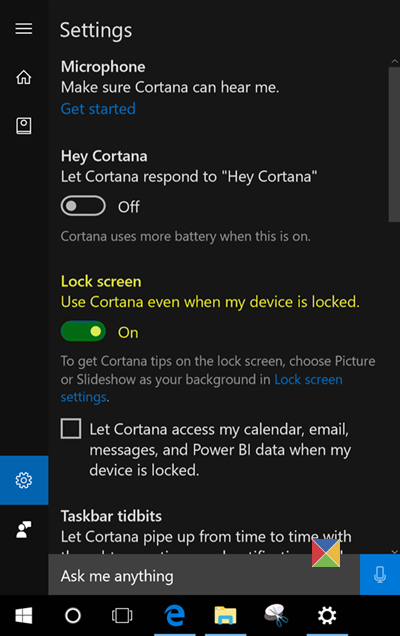
Task: Click the Cortana circle on taskbar
Action: pyautogui.click(x=73, y=616)
